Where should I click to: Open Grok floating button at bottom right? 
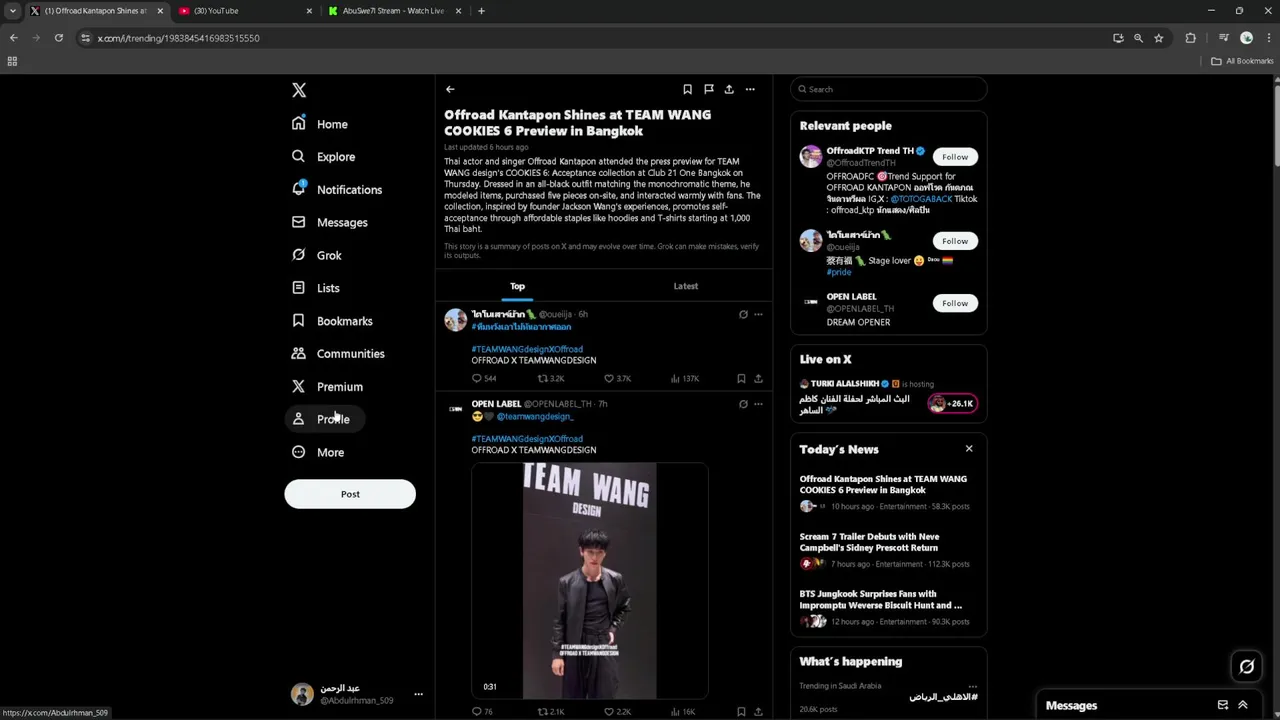[x=1247, y=666]
